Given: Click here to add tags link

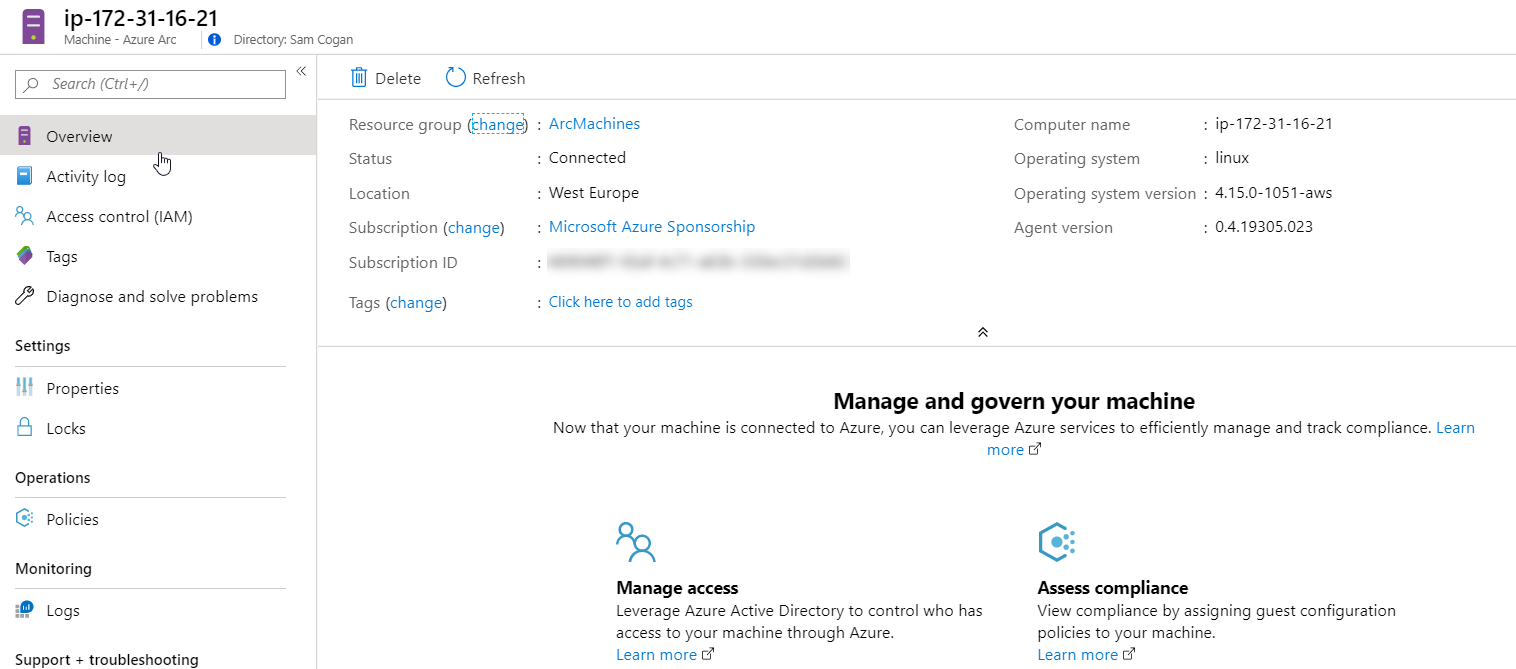Looking at the screenshot, I should pyautogui.click(x=621, y=302).
